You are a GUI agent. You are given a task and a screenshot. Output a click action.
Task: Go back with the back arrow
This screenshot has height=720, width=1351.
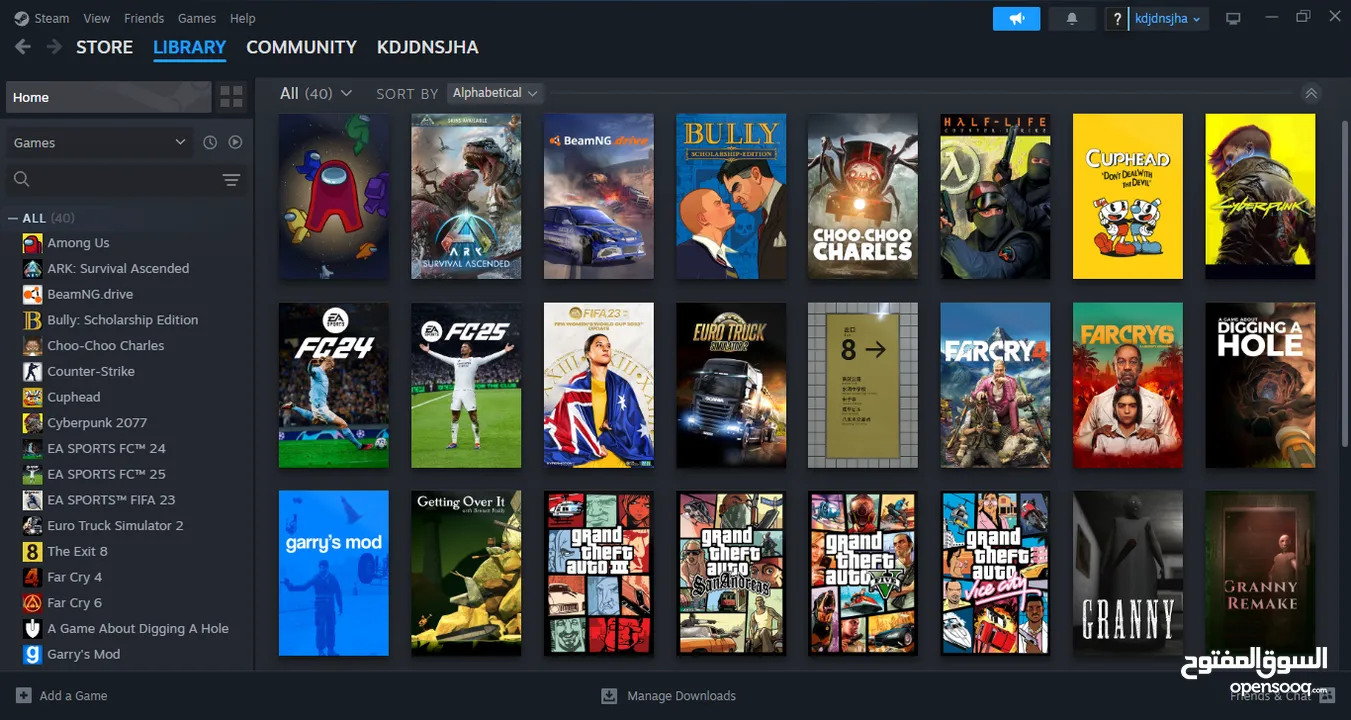coord(23,47)
